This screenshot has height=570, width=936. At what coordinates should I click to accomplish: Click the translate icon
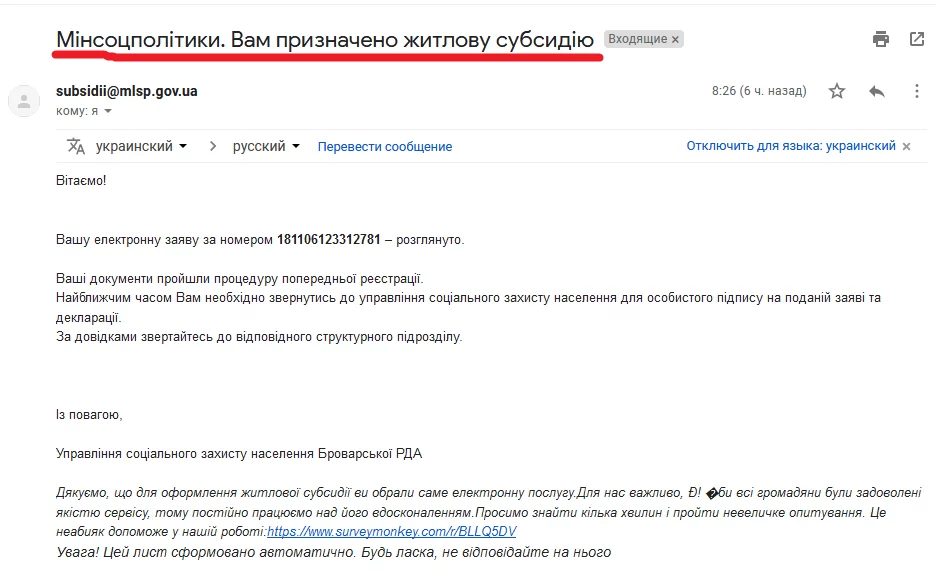pos(76,146)
